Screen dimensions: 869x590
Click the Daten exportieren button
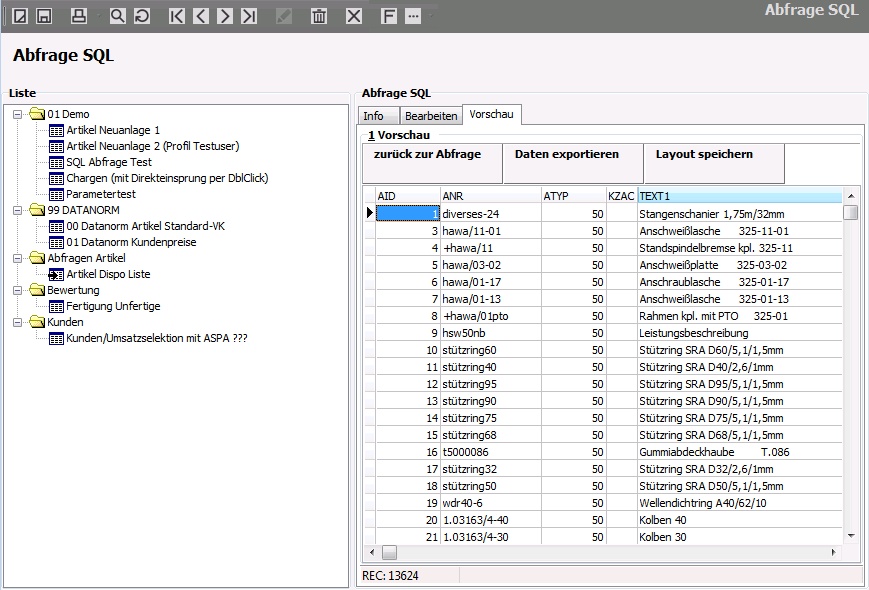pos(573,163)
